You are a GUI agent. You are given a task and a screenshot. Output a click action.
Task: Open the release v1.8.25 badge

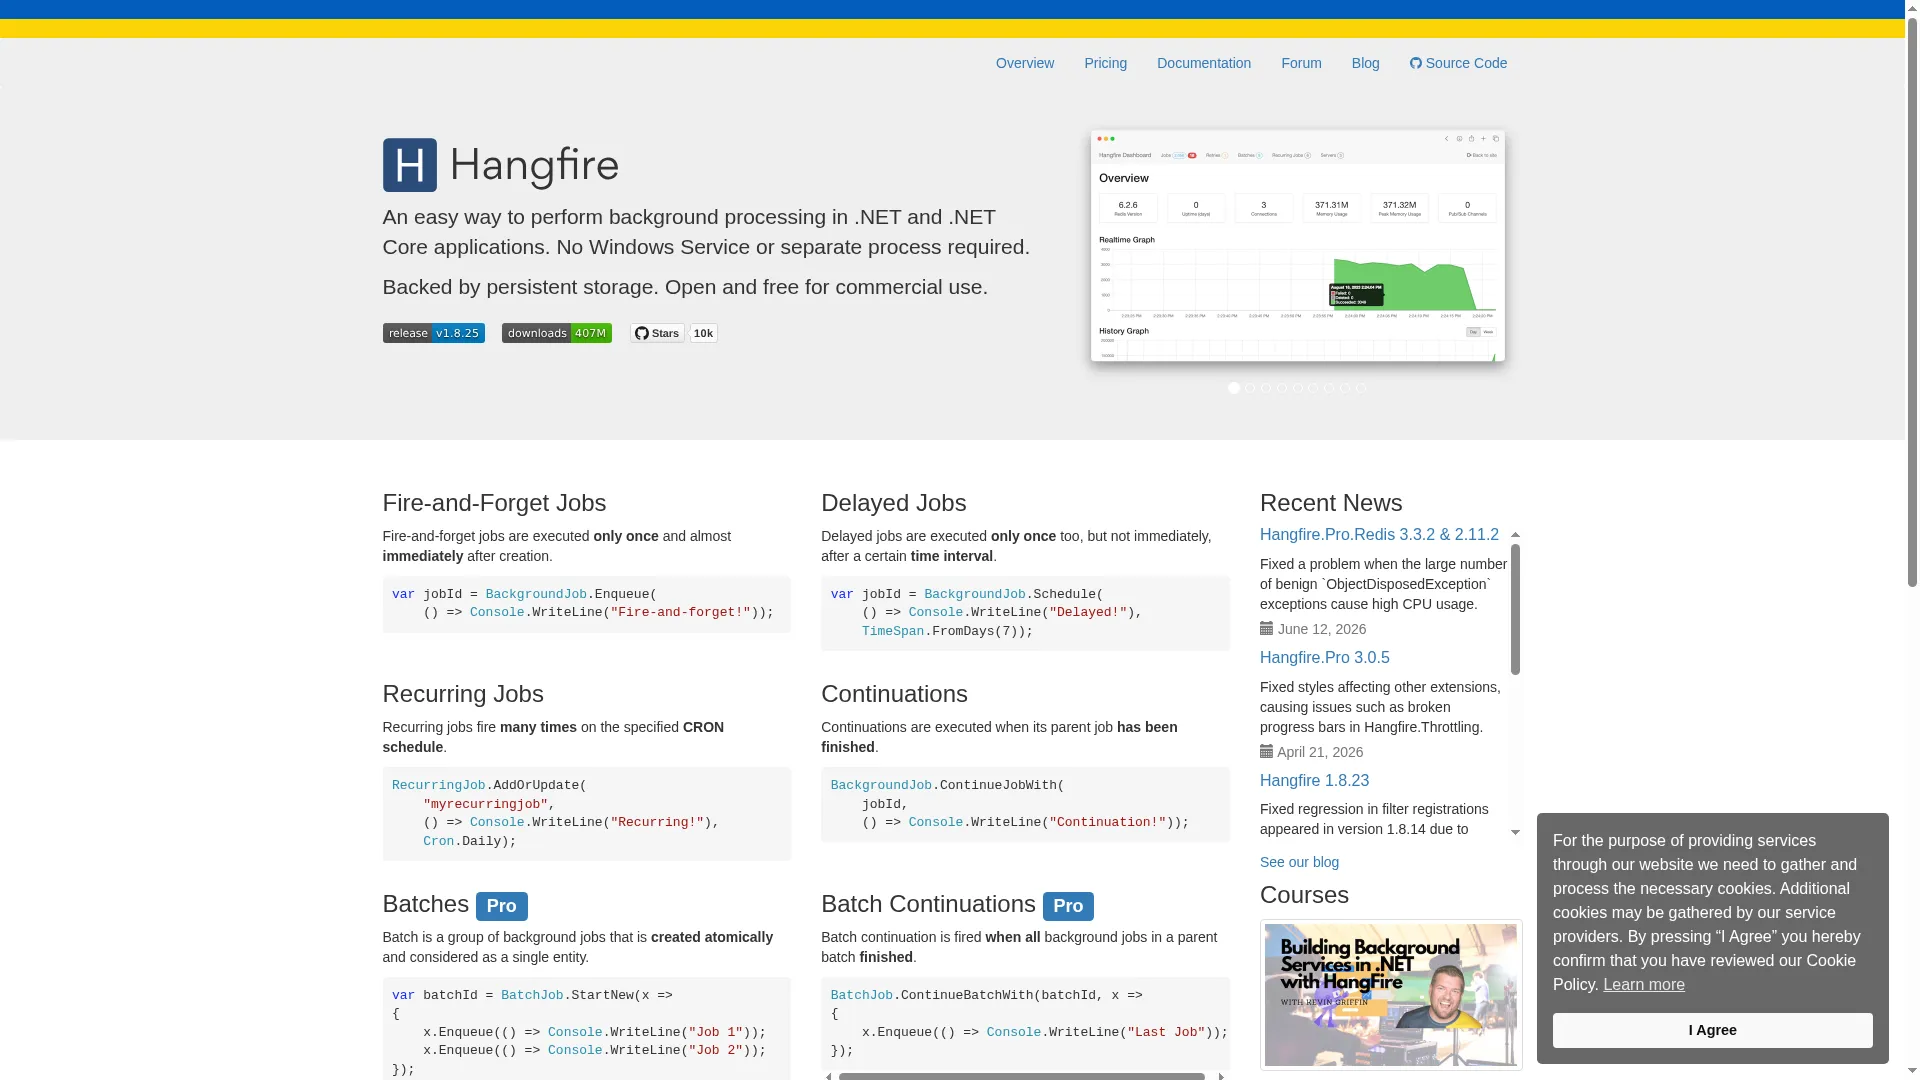[433, 333]
